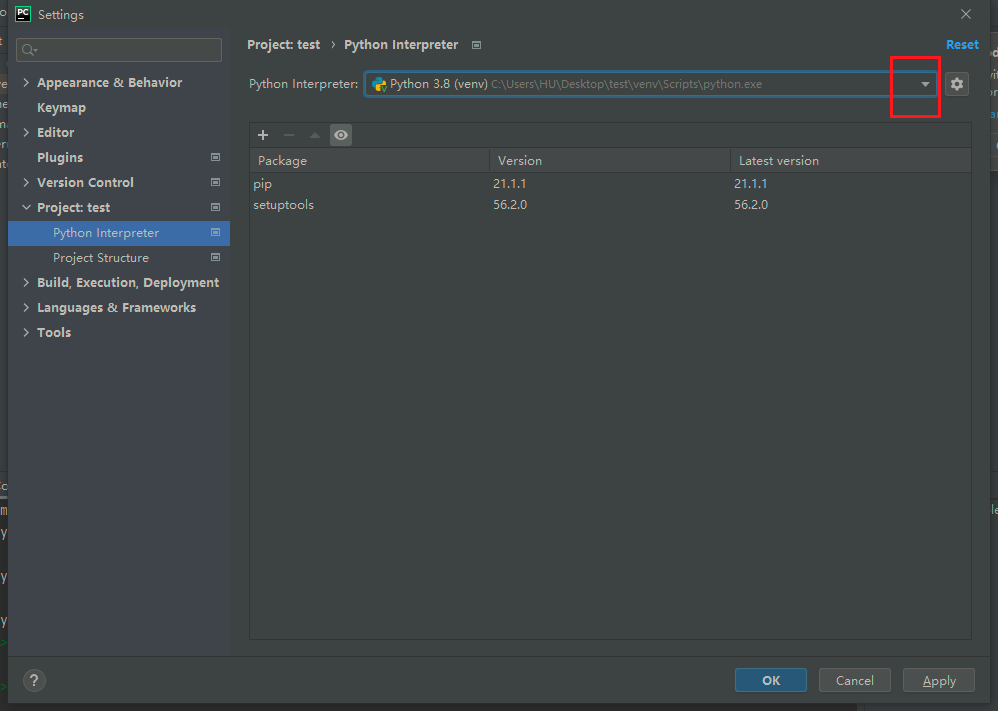Sort by the Package column header
The width and height of the screenshot is (998, 711).
(370, 160)
